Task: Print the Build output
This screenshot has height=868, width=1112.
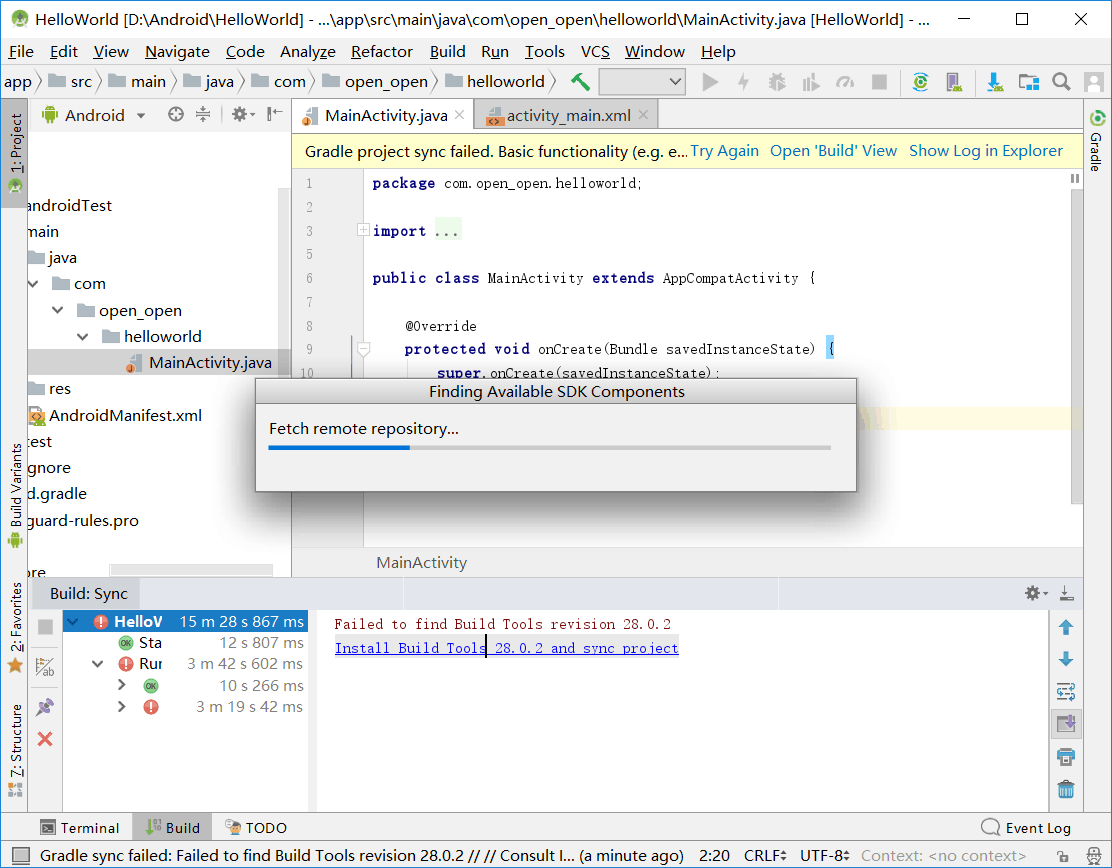Action: (1066, 757)
